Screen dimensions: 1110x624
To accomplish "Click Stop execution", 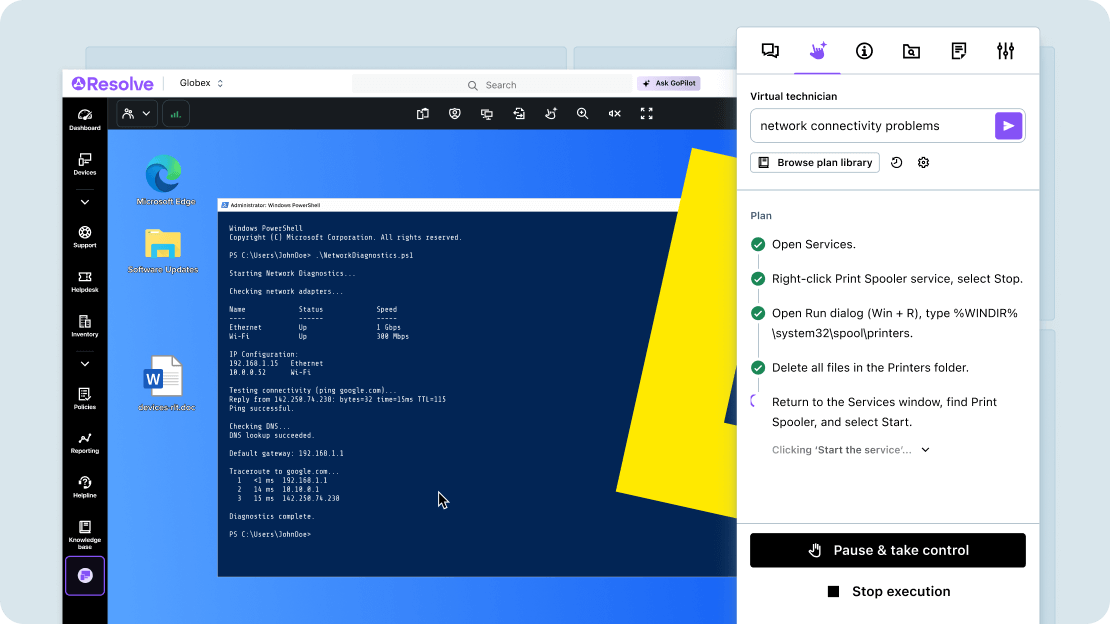I will tap(888, 591).
